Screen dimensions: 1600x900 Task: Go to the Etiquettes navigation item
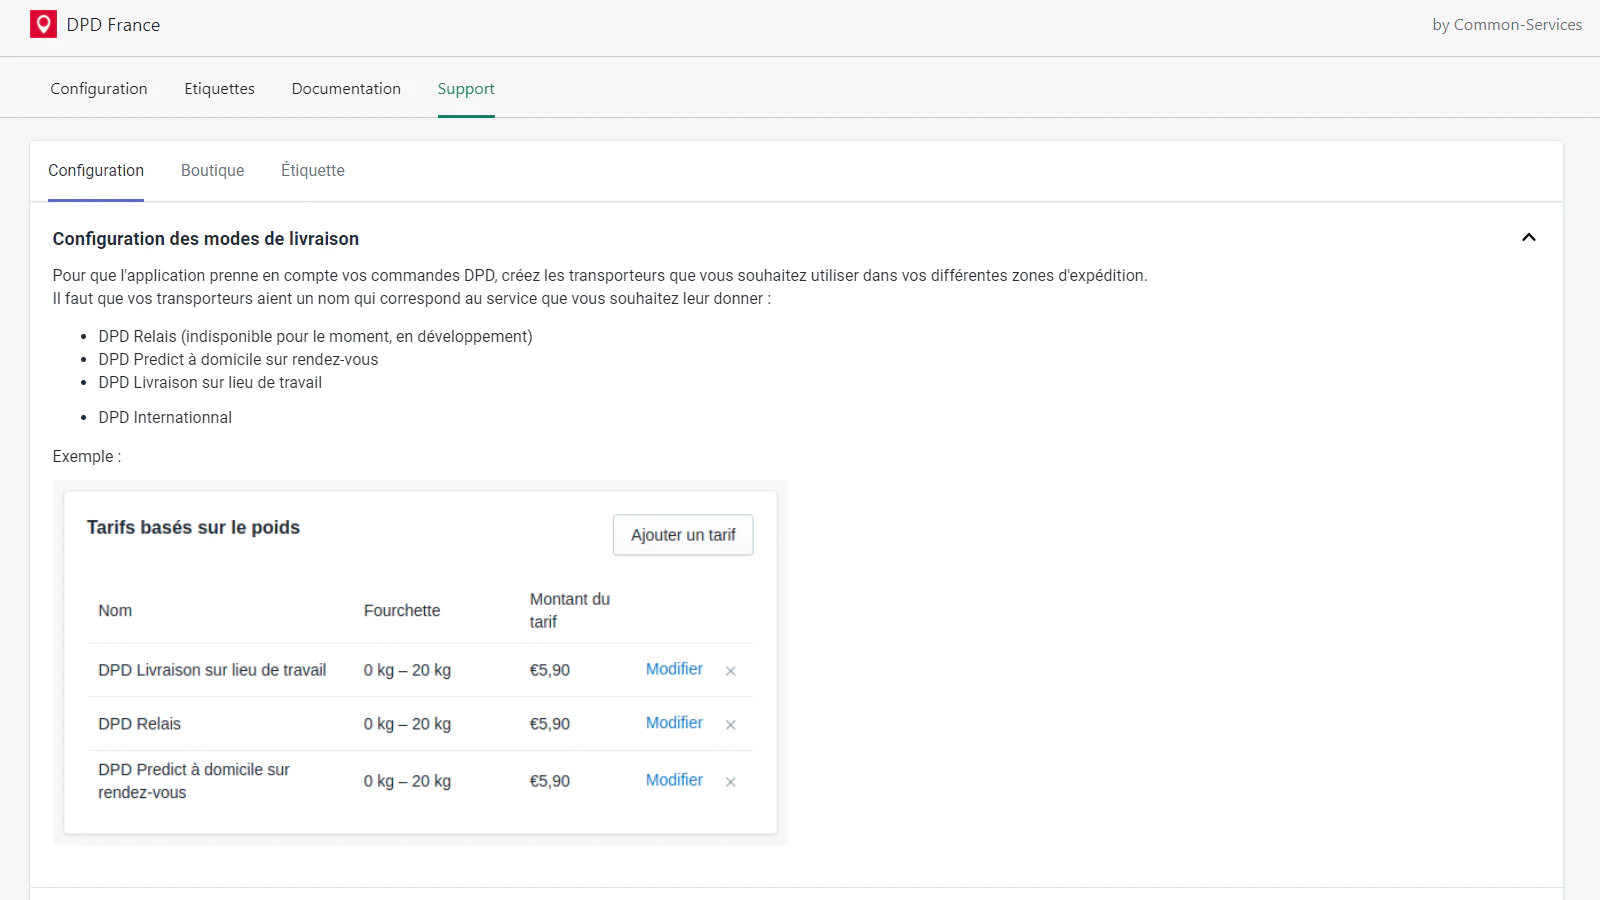219,89
